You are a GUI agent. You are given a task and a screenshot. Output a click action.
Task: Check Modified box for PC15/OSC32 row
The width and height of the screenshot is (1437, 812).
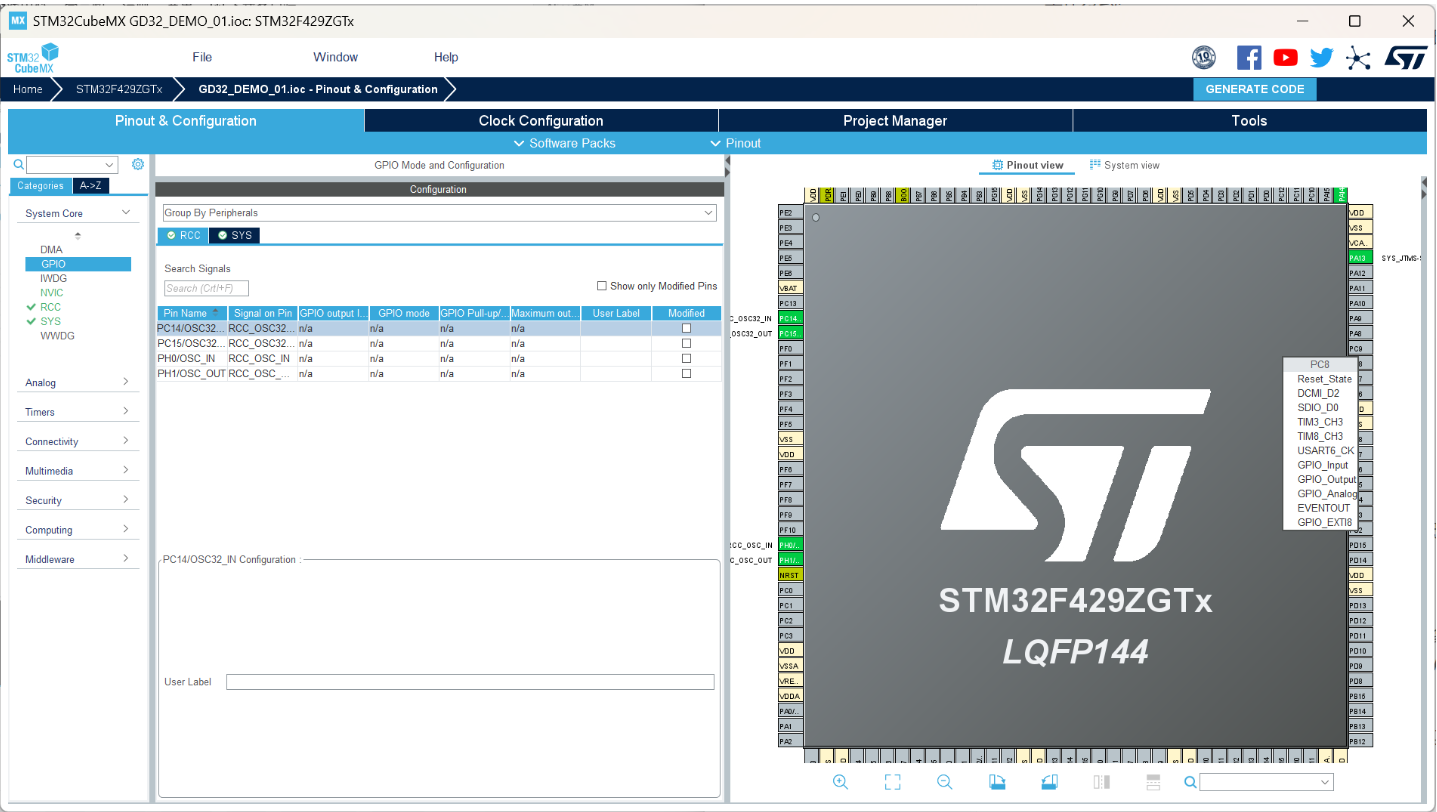pos(686,343)
